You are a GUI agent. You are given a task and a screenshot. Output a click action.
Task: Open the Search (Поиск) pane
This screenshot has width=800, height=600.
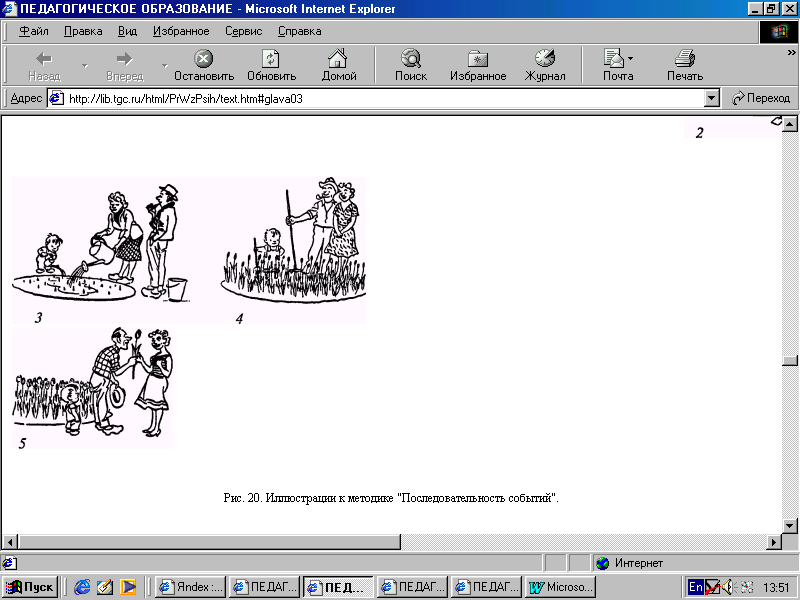411,59
